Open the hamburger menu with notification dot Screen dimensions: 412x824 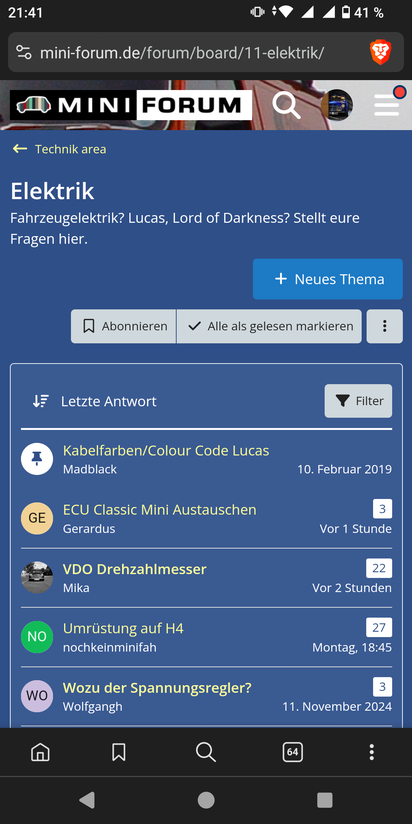388,105
